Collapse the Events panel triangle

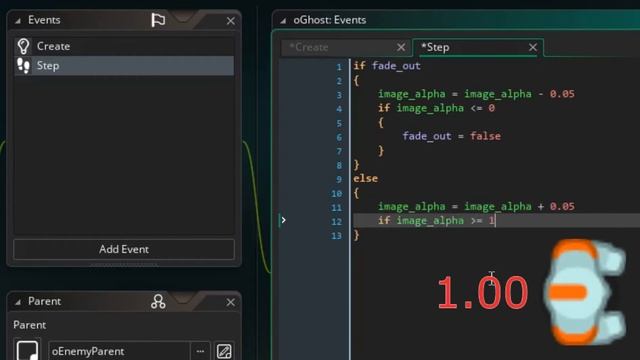(18, 20)
